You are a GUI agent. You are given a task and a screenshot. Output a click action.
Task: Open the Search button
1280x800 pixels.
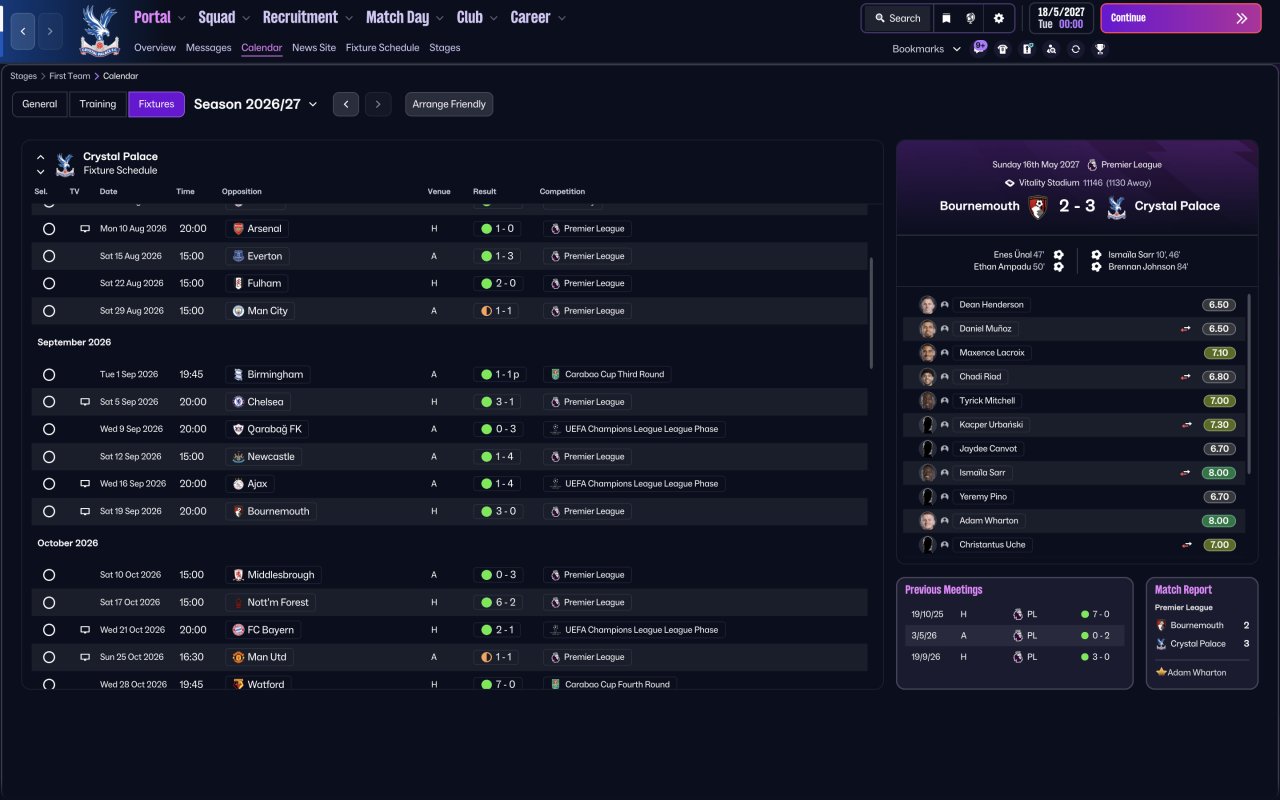pos(897,18)
